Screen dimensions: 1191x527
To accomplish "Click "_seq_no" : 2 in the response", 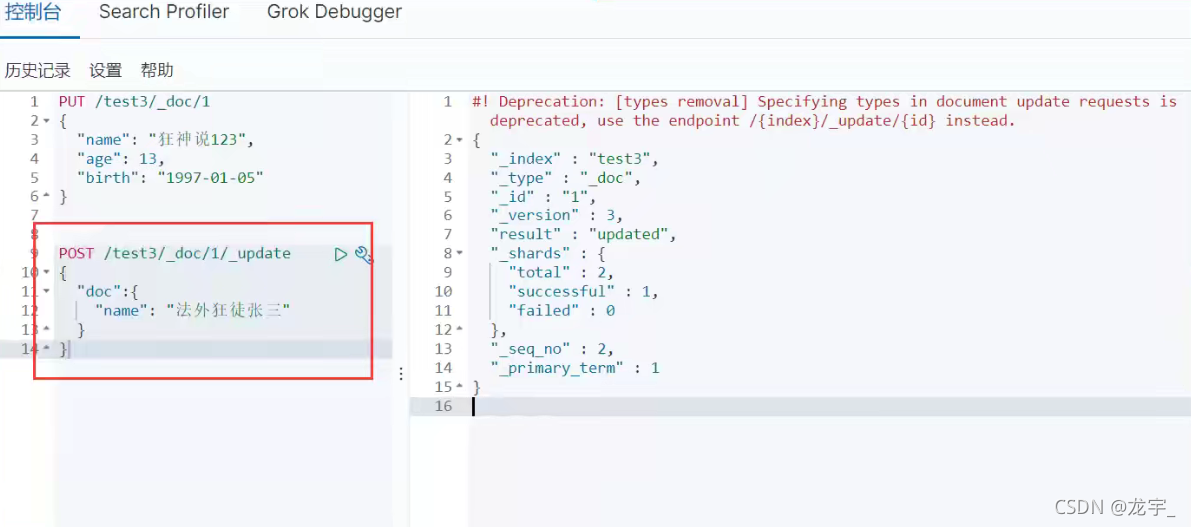I will (552, 349).
